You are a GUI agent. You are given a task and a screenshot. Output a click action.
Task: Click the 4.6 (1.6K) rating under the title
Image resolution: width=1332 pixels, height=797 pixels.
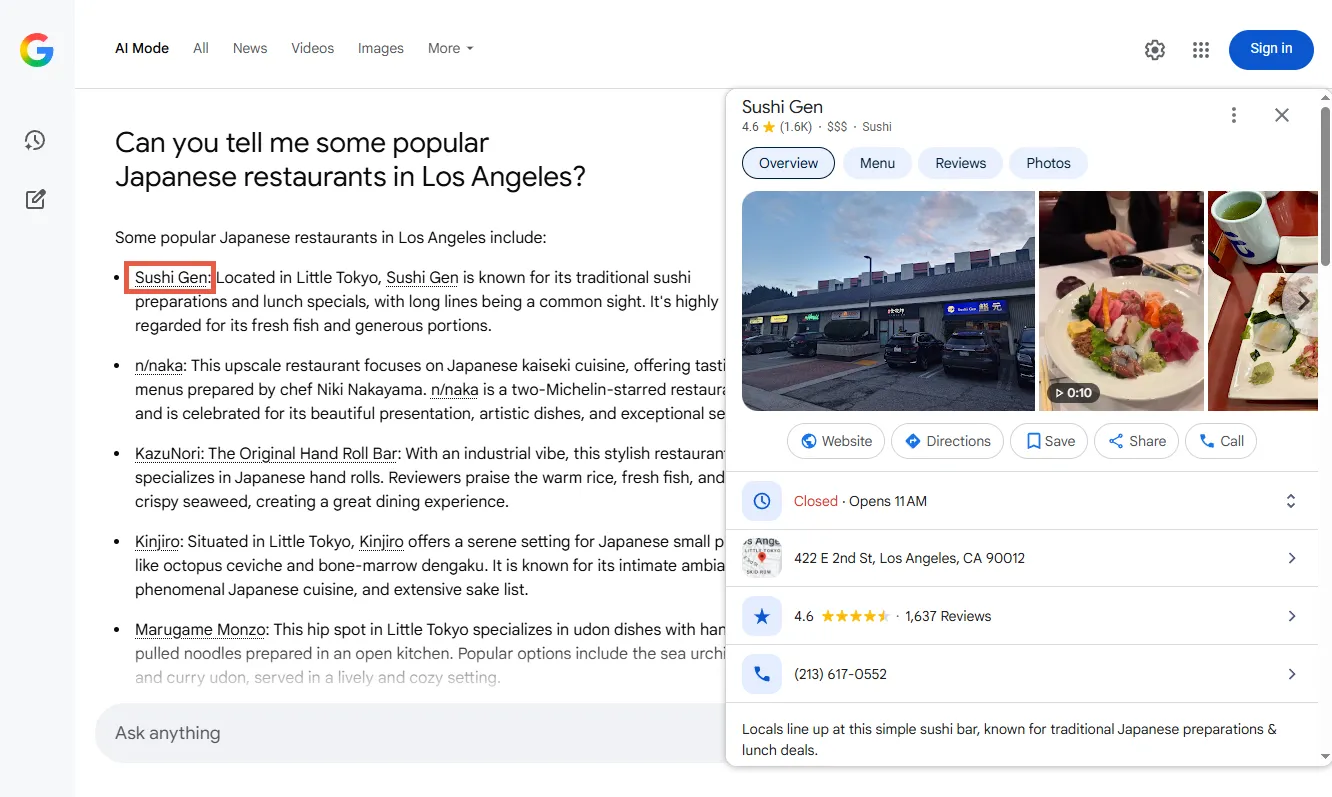[x=779, y=127]
